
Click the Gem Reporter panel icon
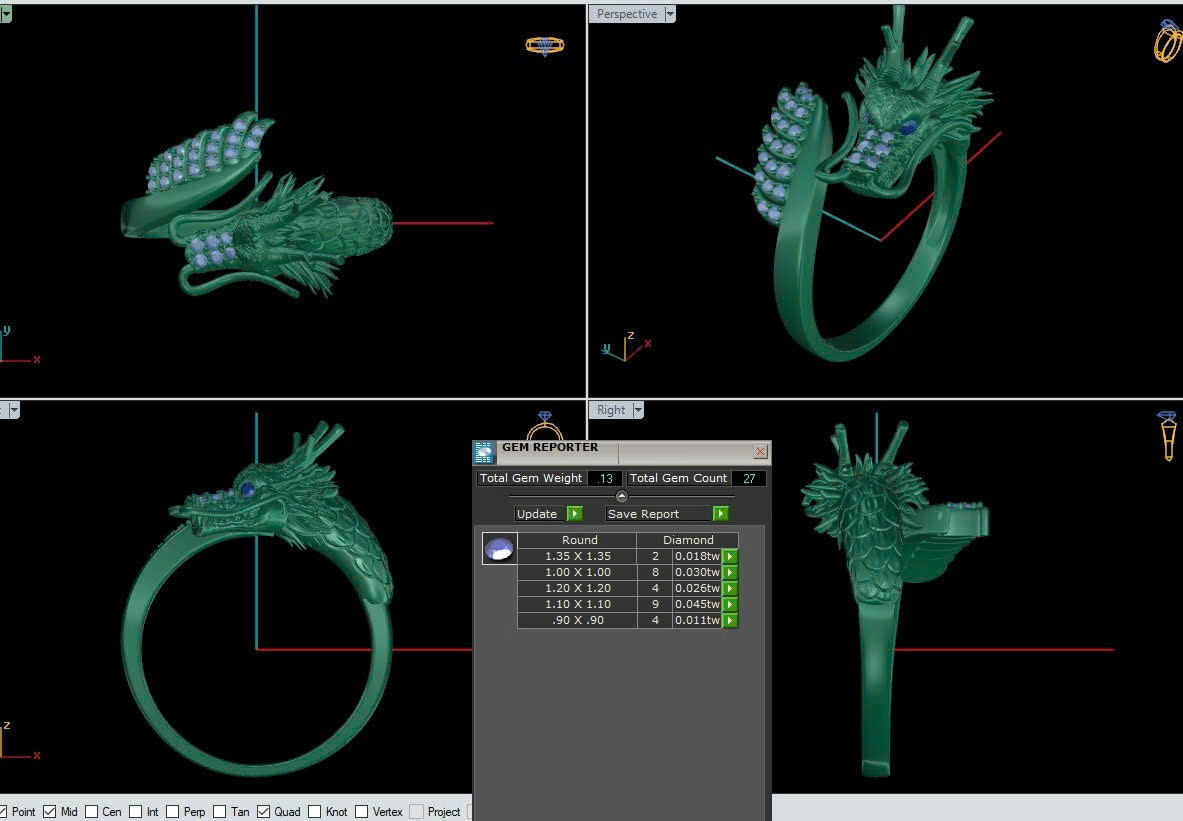coord(484,452)
